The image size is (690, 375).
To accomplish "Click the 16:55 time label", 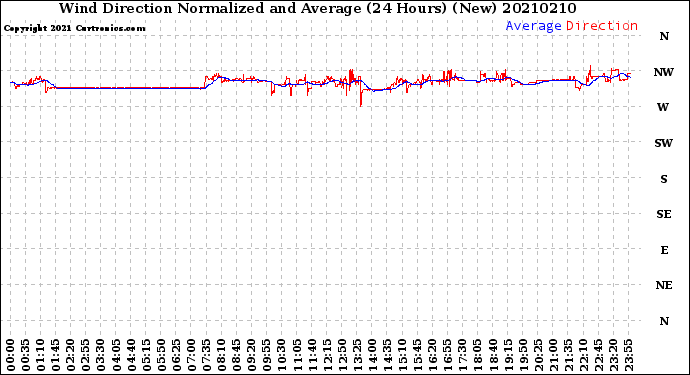I will 448,355.
